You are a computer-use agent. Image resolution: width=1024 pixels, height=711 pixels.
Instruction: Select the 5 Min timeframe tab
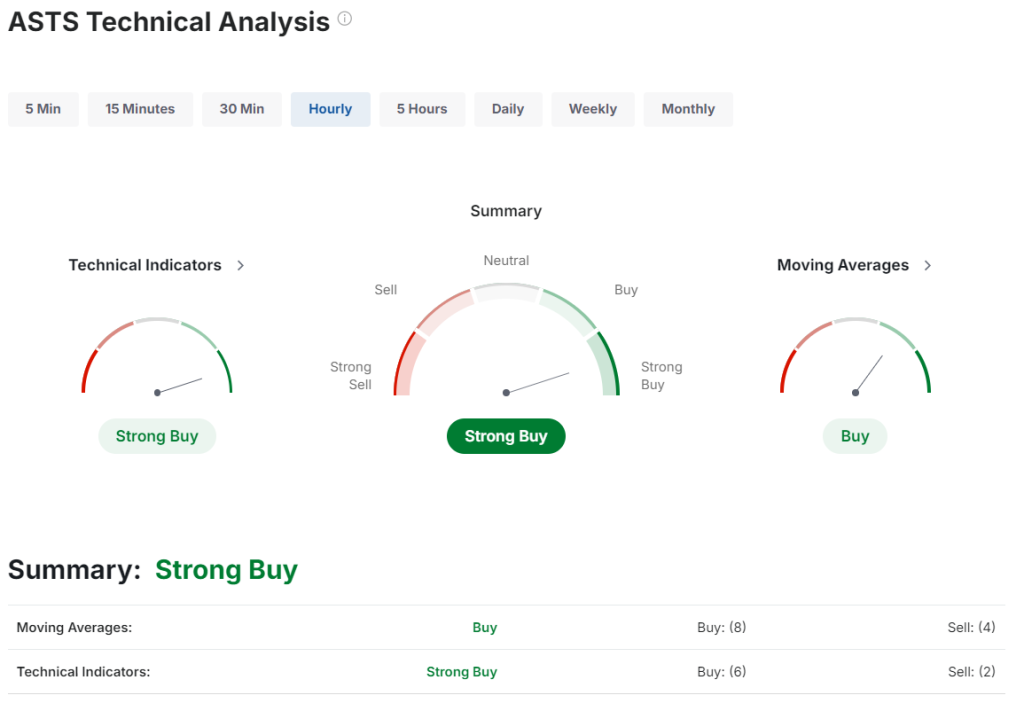(x=43, y=109)
